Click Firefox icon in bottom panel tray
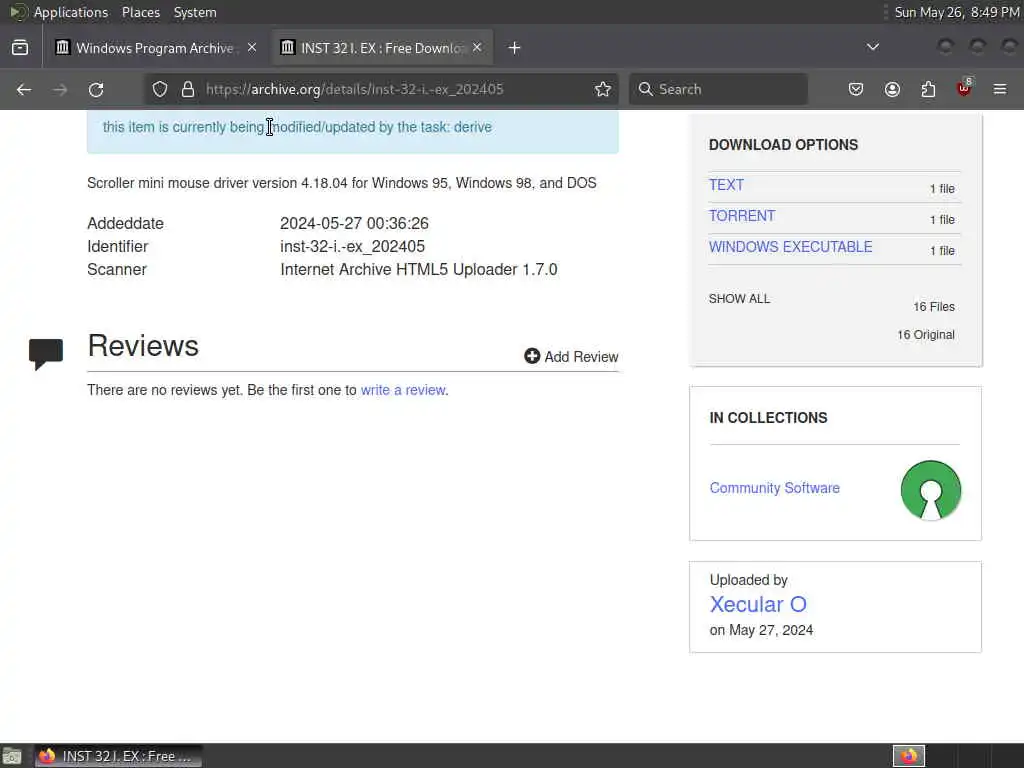The width and height of the screenshot is (1024, 768). click(x=909, y=757)
